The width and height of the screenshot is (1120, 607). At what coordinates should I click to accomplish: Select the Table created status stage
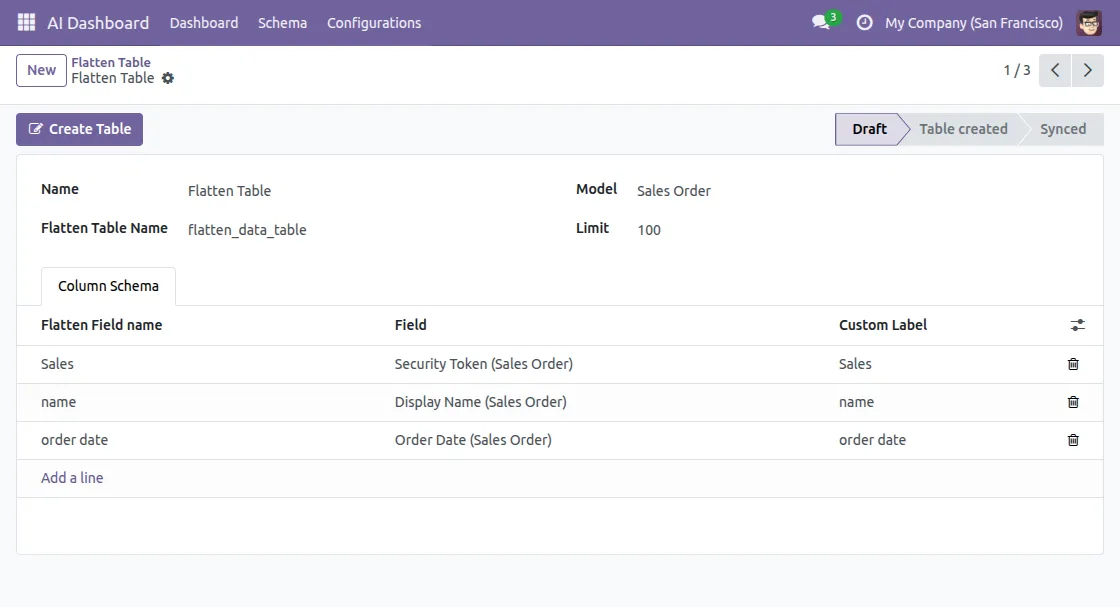click(963, 129)
